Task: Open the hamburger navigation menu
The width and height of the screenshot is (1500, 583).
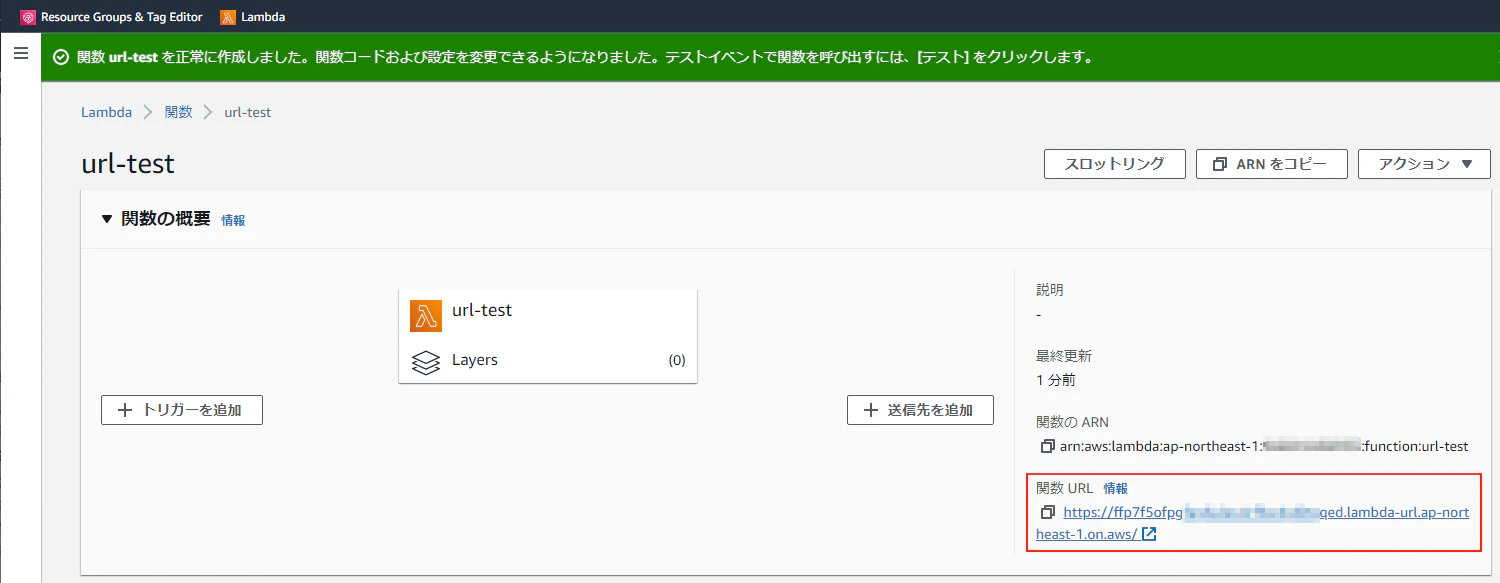Action: pos(20,53)
